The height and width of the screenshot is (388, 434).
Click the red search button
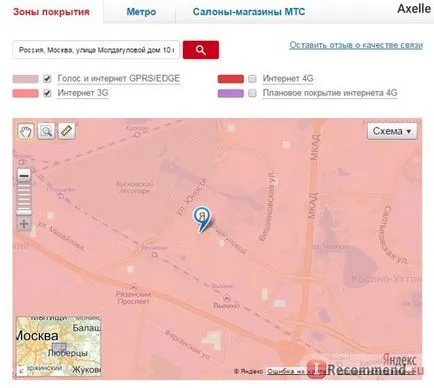[x=201, y=50]
